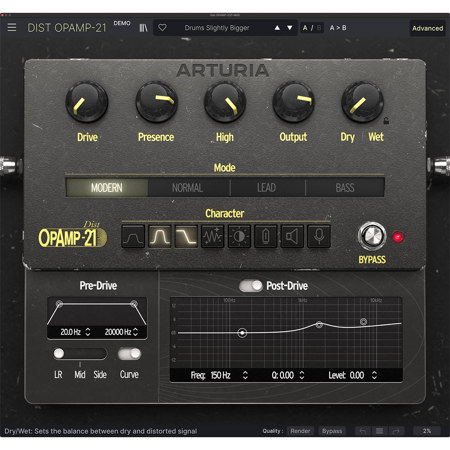
Task: Select the speaker Character icon
Action: click(x=292, y=236)
